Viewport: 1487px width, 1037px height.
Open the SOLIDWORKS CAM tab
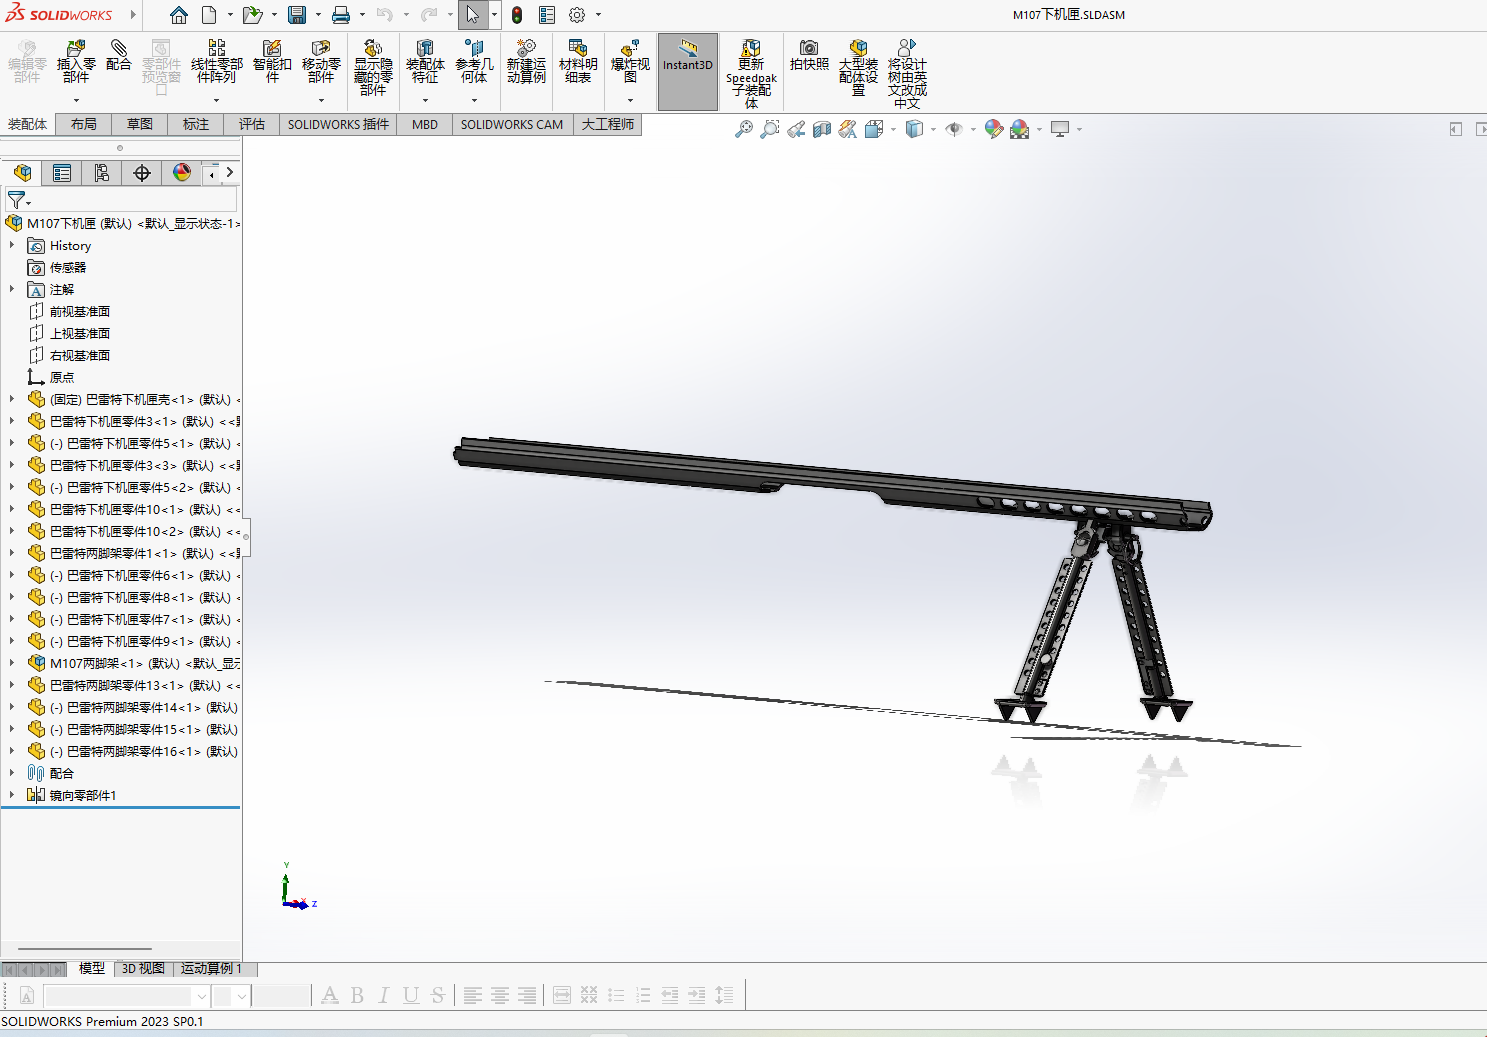[512, 124]
